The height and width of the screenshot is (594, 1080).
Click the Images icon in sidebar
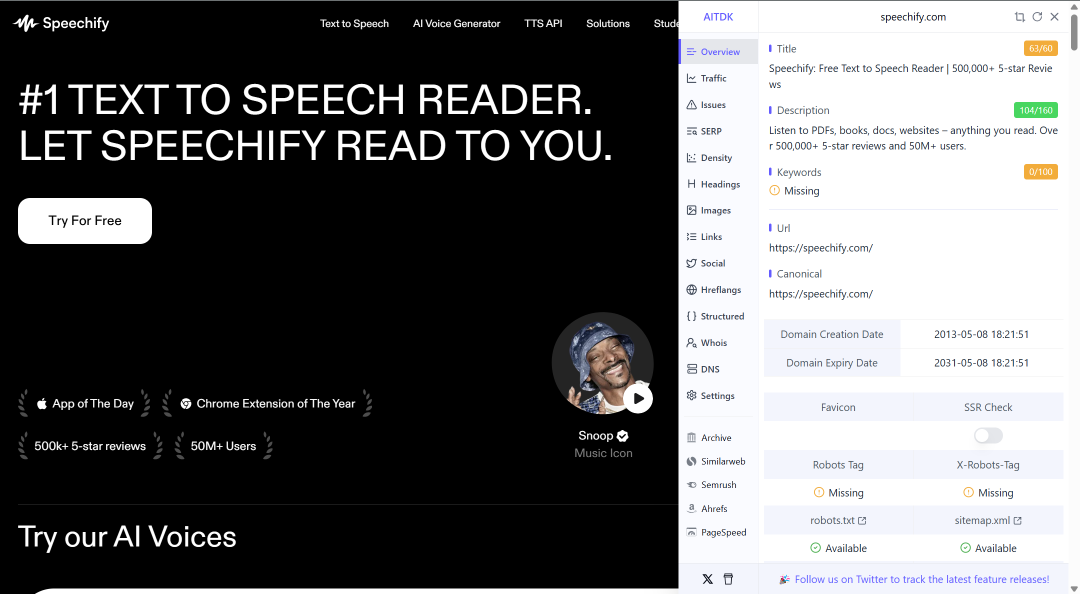692,210
